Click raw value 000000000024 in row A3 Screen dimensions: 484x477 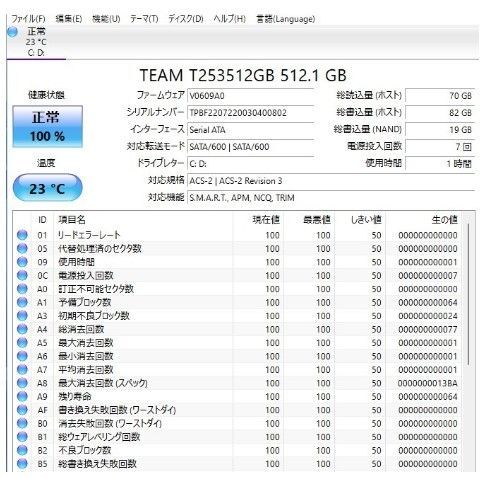(x=428, y=316)
